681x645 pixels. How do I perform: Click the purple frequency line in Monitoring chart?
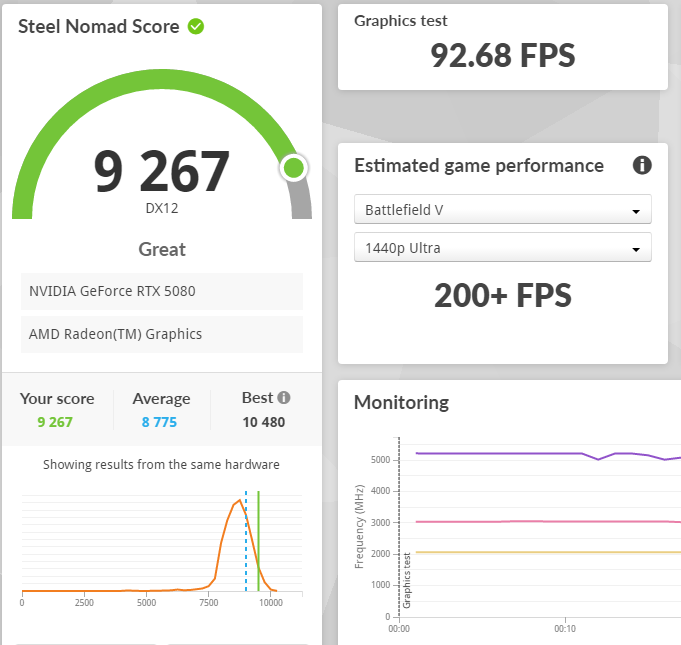pos(500,453)
